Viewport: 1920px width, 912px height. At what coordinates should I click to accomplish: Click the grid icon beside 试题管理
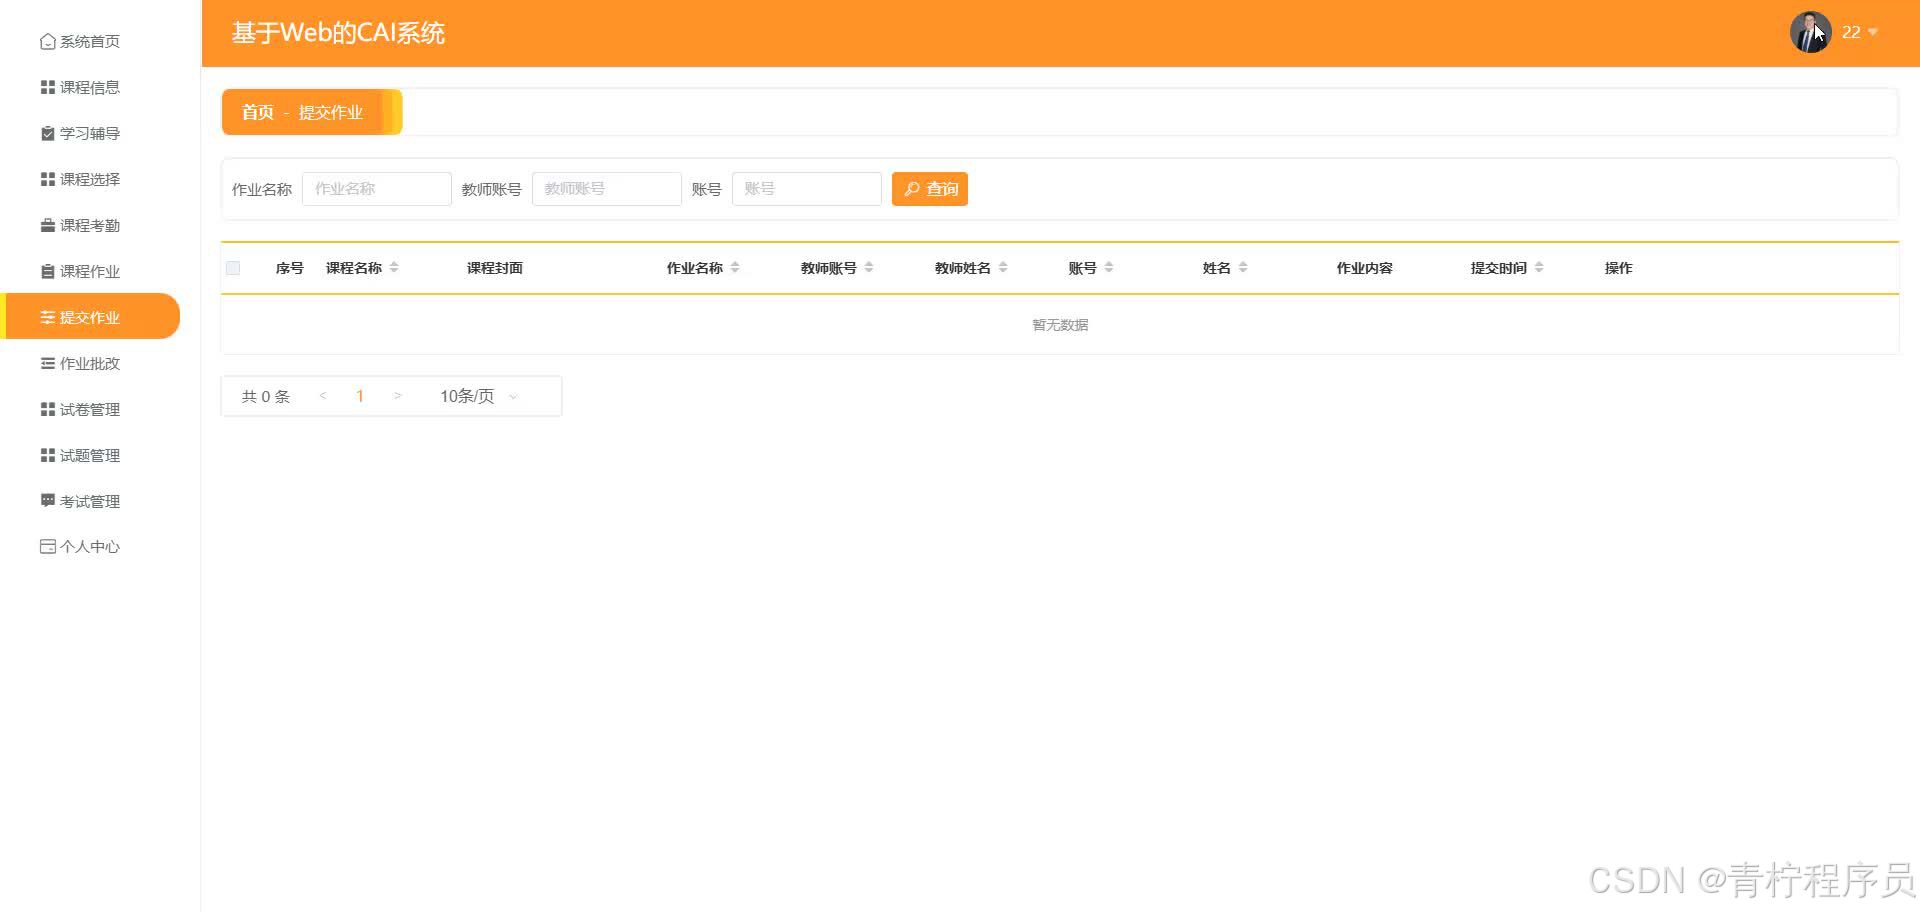coord(47,455)
